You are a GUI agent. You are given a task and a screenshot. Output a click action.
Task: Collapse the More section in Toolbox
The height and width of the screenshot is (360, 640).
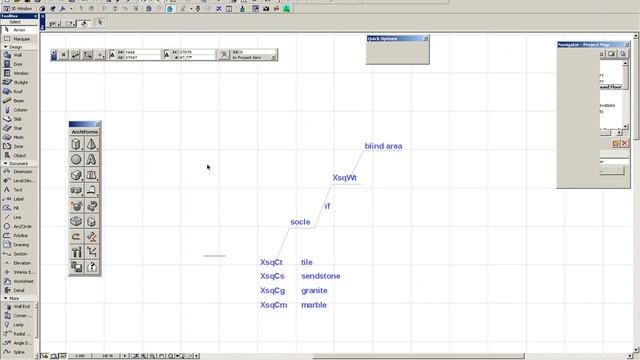(x=6, y=298)
